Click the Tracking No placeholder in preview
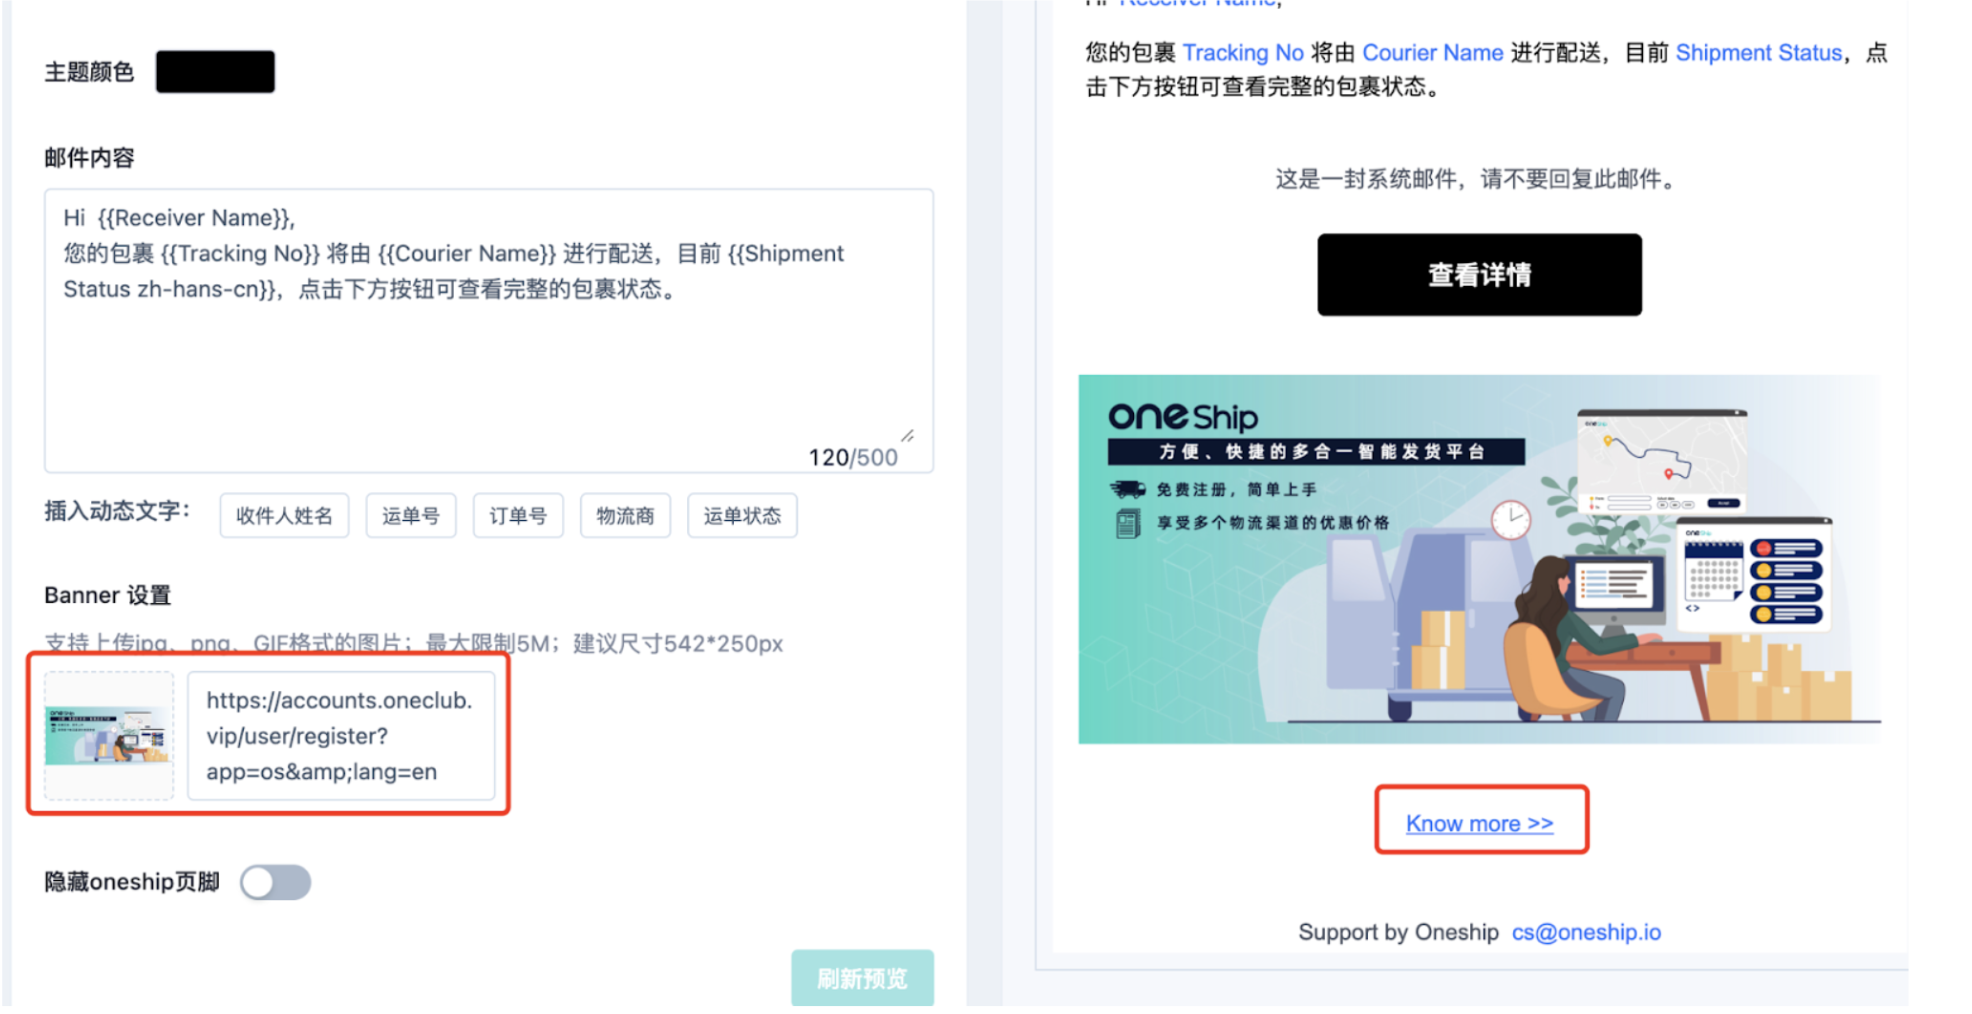Screen dimensions: 1972x1014 [1243, 53]
